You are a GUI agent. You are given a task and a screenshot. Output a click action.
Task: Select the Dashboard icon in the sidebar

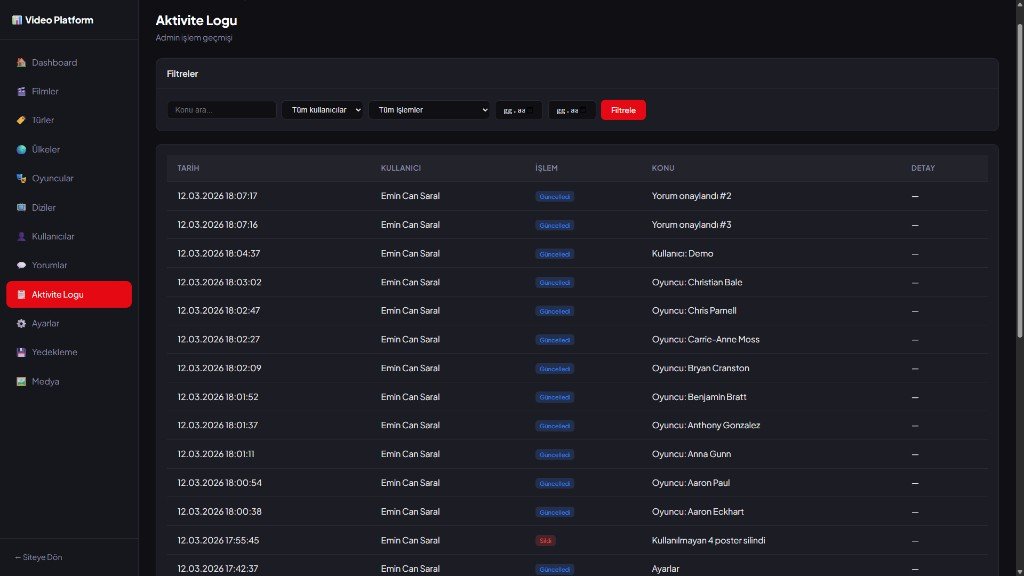21,62
